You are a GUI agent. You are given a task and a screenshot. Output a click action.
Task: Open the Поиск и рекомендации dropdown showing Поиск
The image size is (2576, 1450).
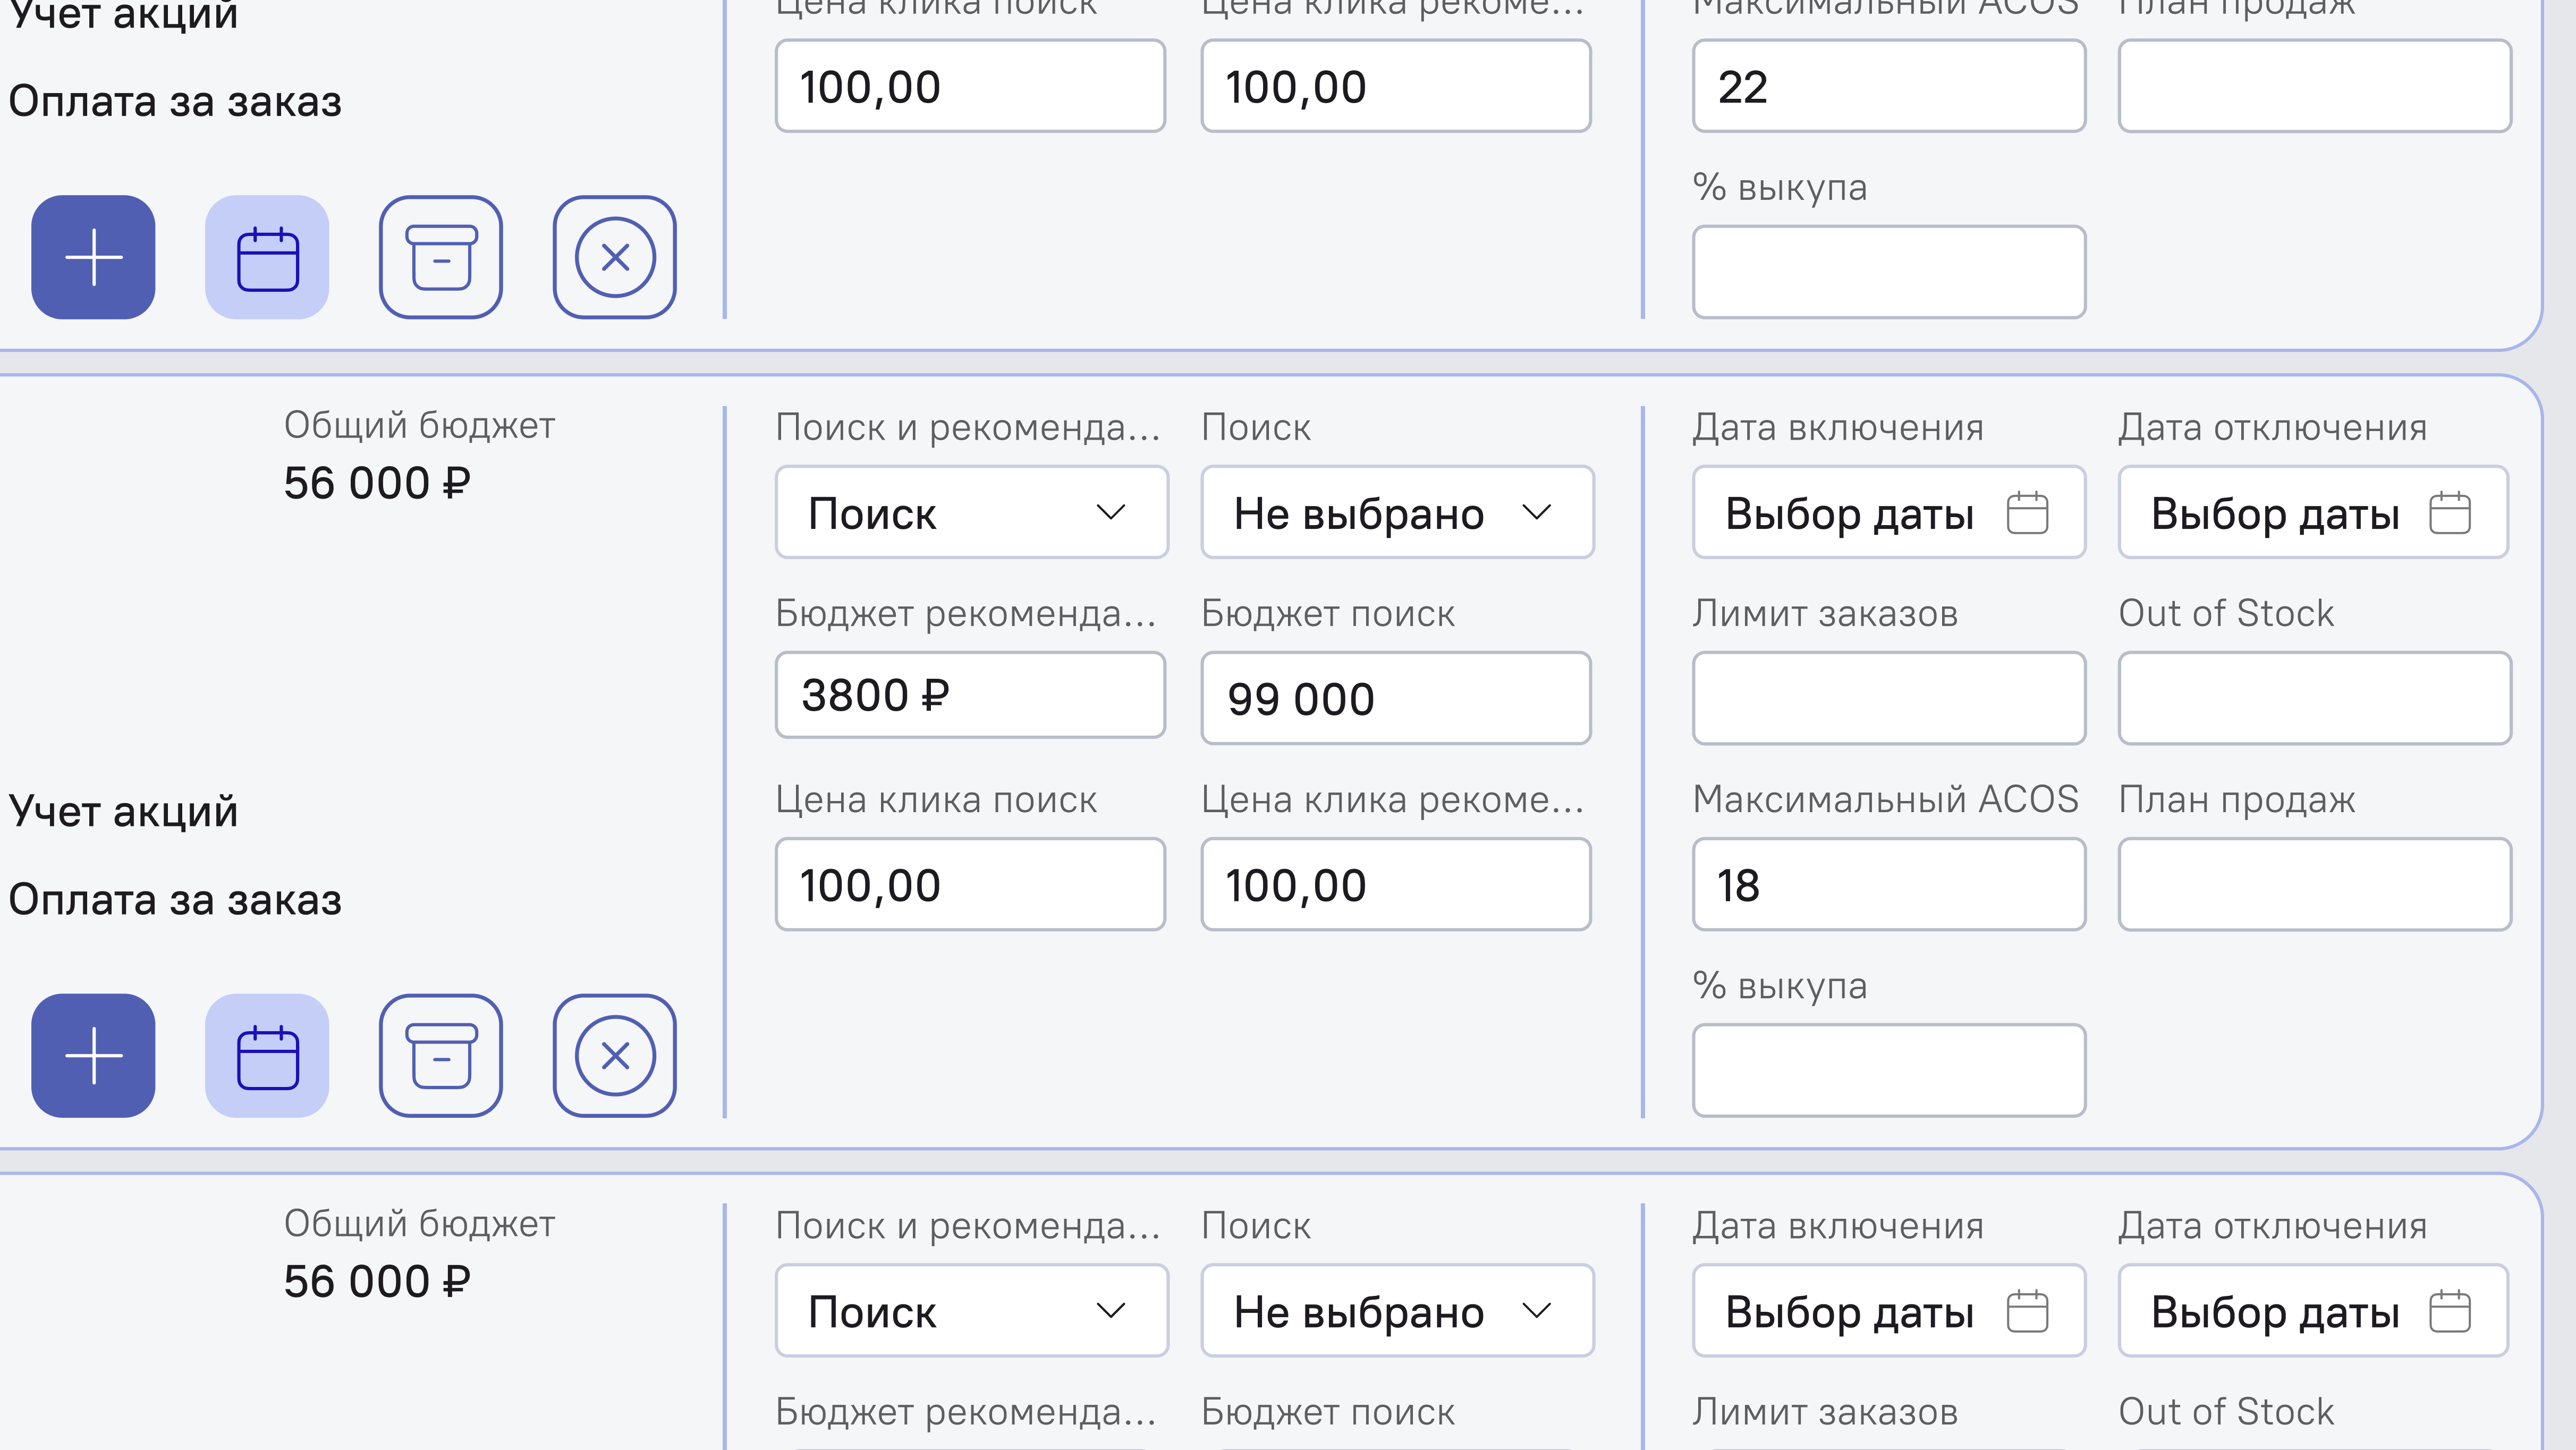click(x=970, y=512)
